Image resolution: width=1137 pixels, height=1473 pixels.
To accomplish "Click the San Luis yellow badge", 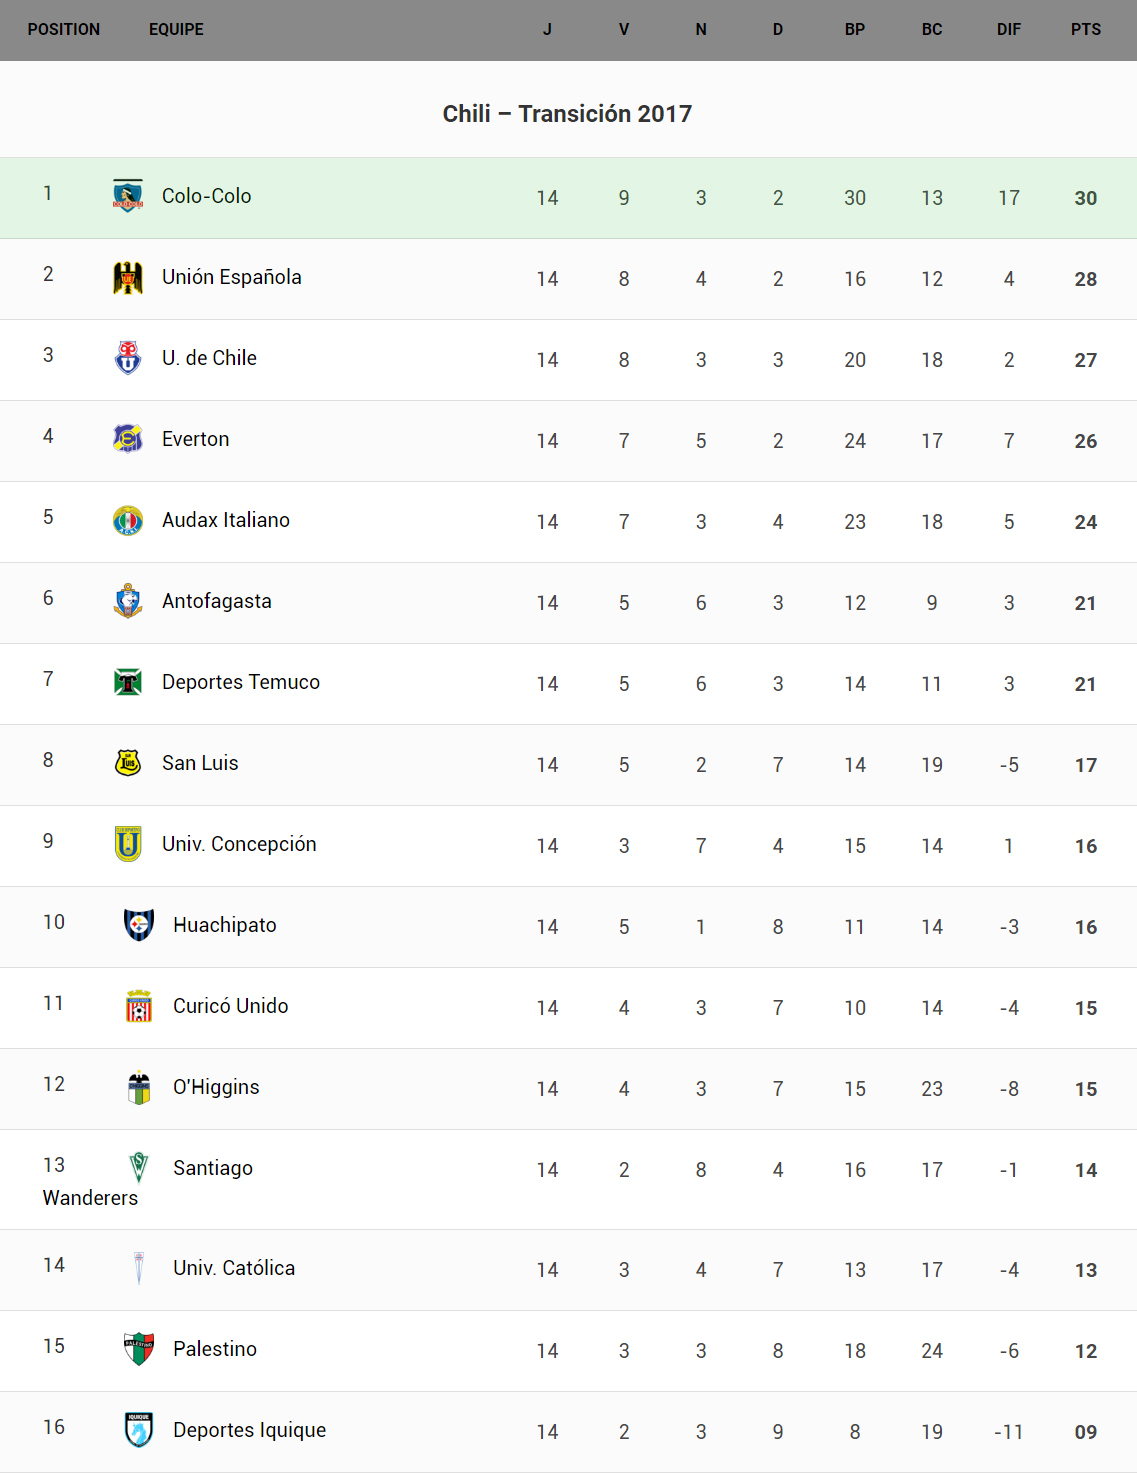I will (x=128, y=763).
